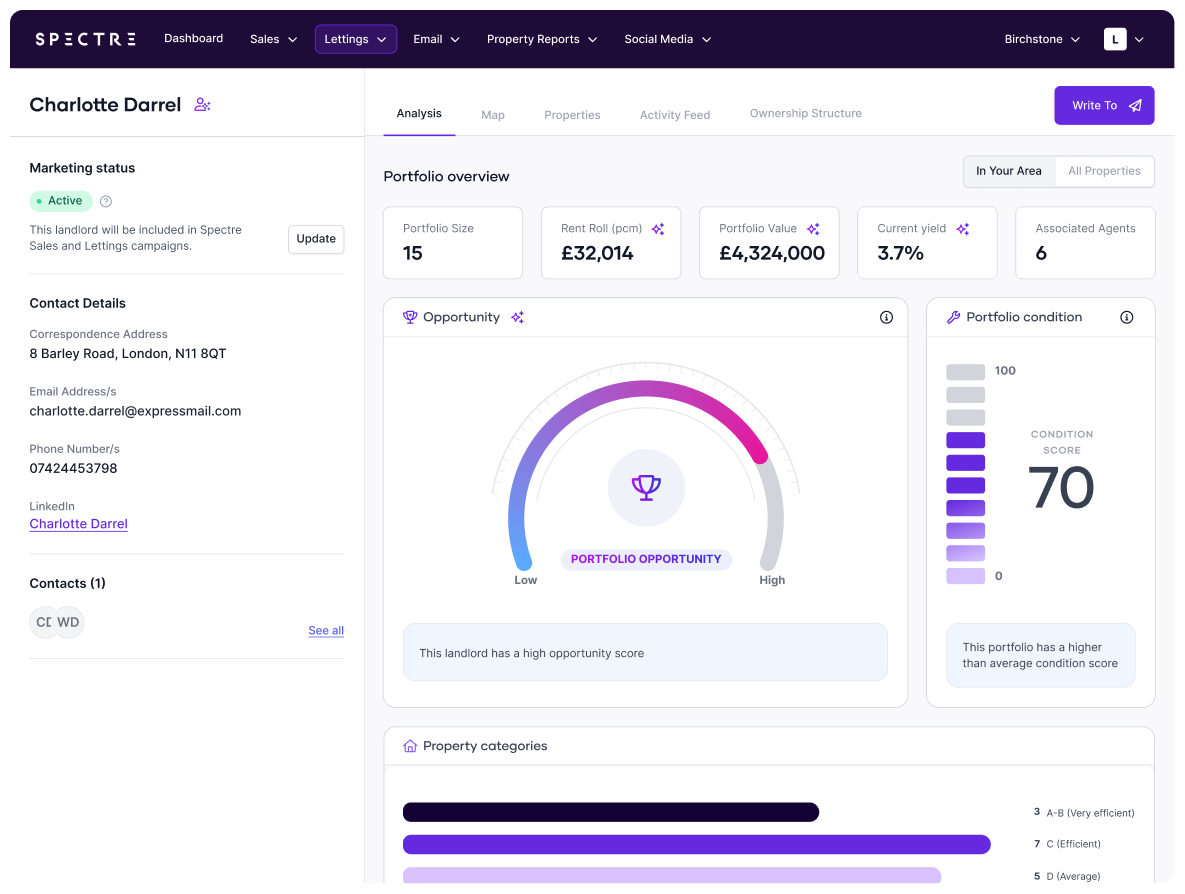This screenshot has width=1185, height=894.
Task: Open the Lettings dropdown menu
Action: tap(355, 38)
